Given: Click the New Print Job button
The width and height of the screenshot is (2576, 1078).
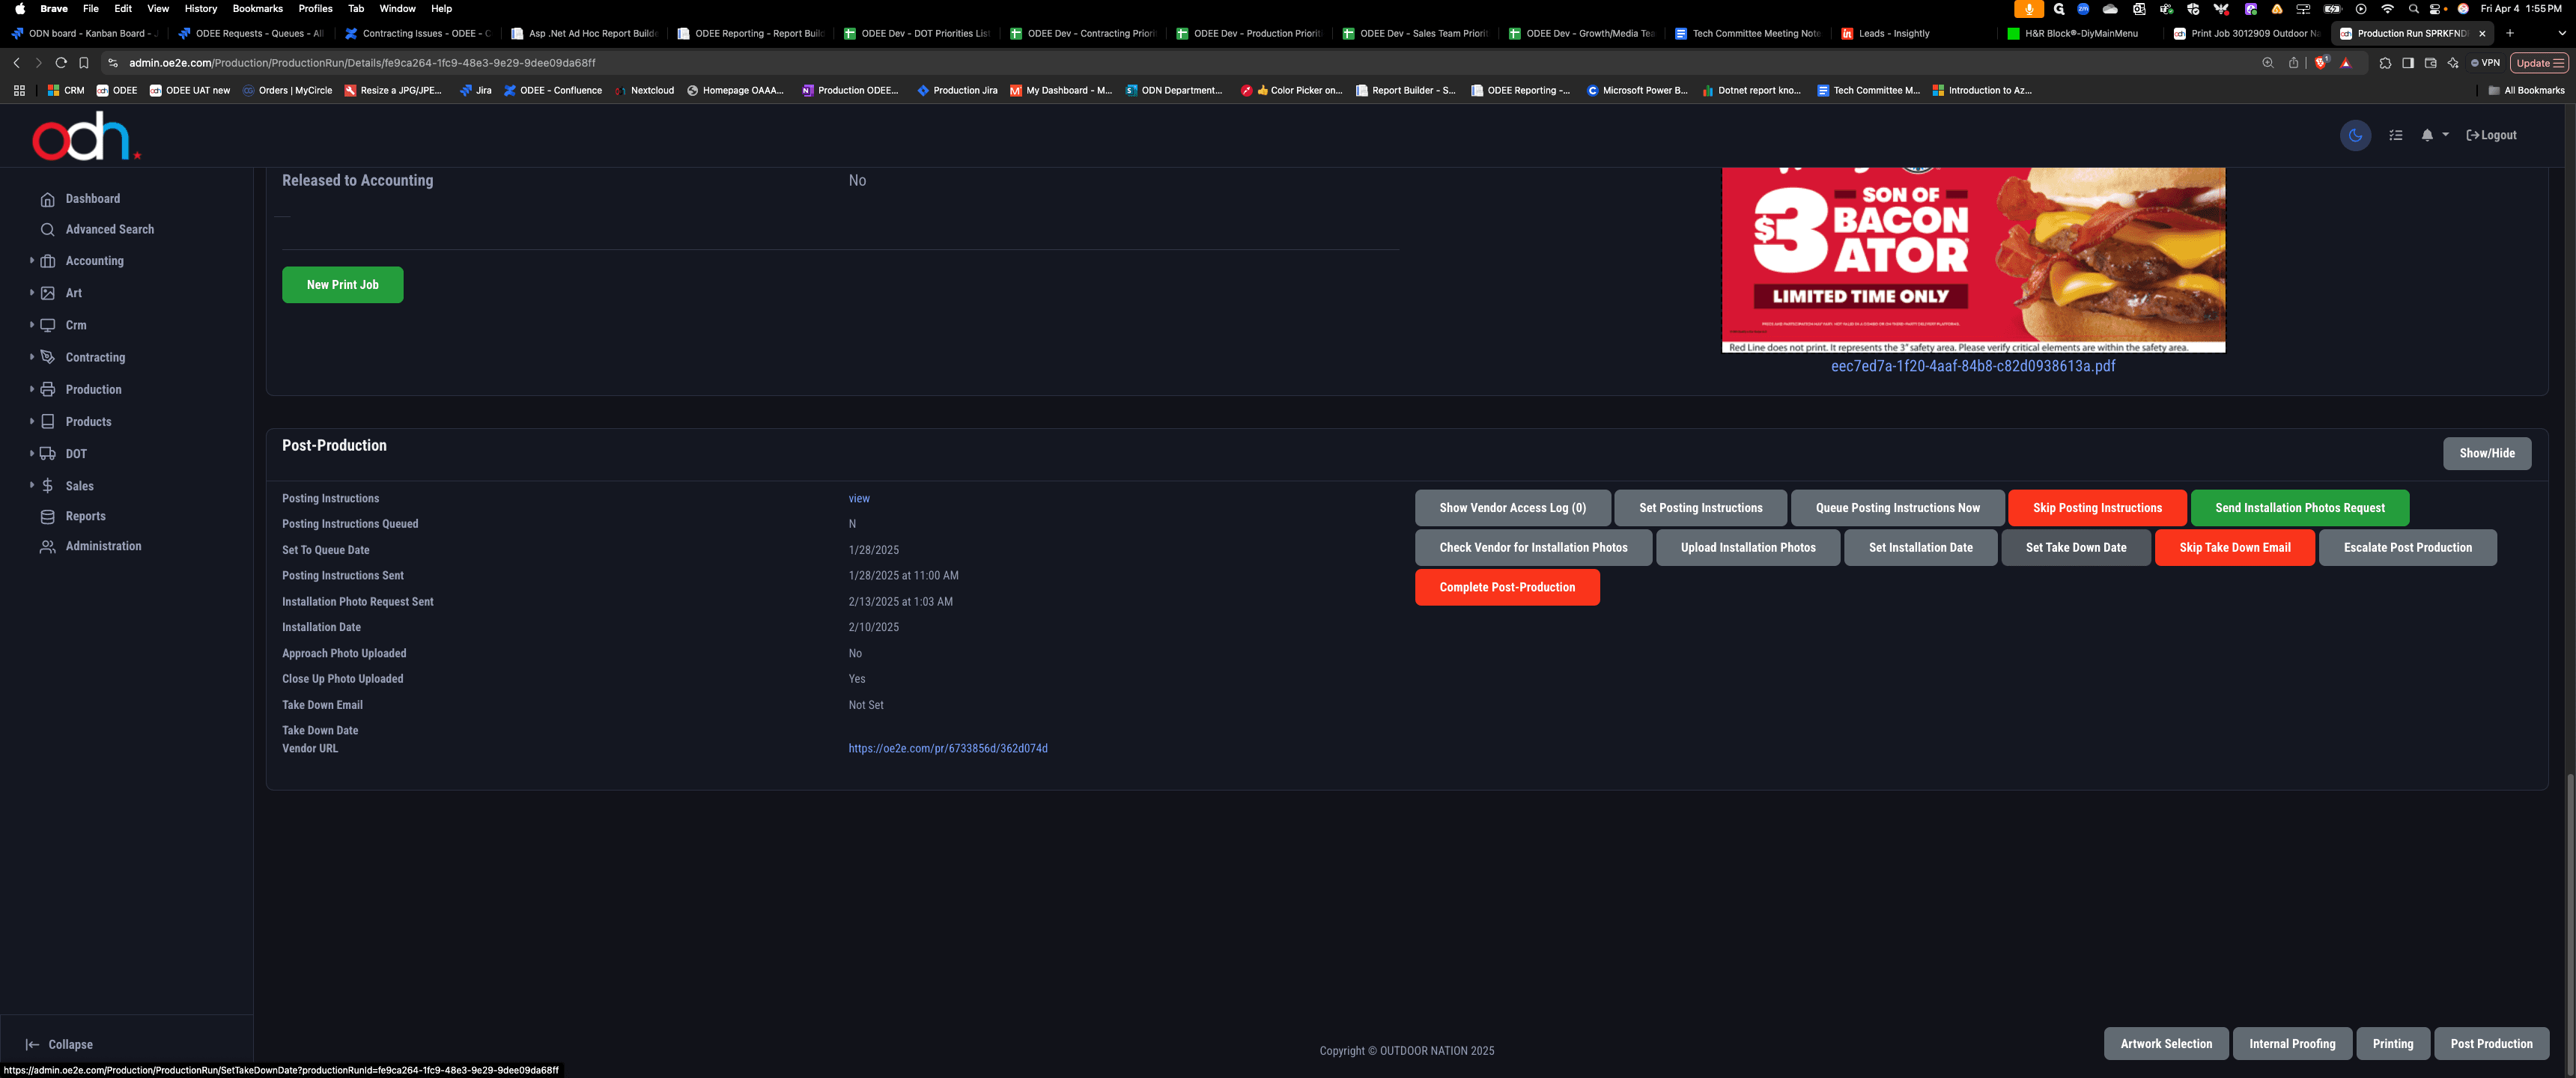Looking at the screenshot, I should pos(342,285).
